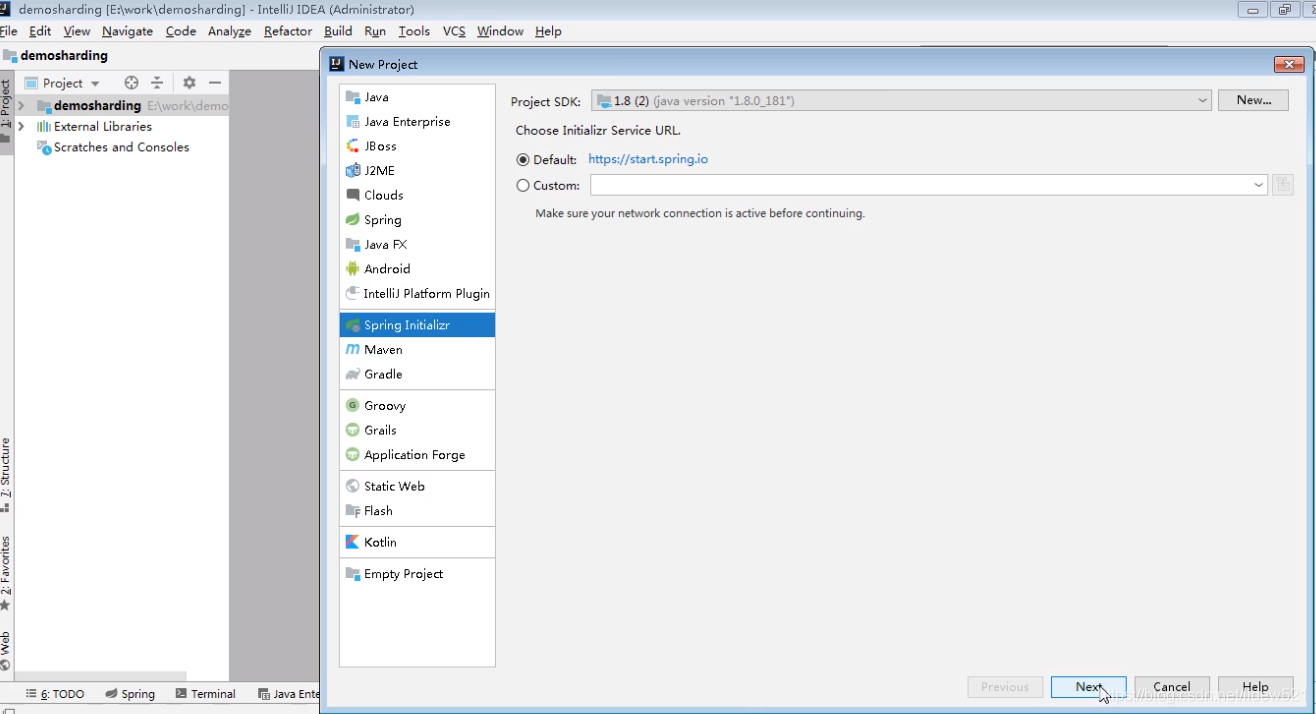
Task: Open the TODO tool window tab
Action: click(x=55, y=694)
